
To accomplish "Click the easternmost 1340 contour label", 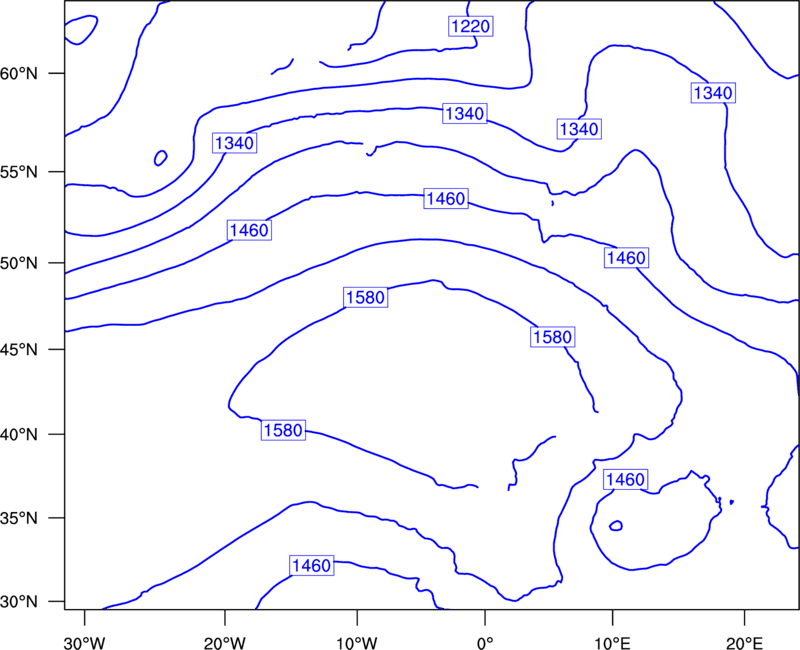I will click(713, 93).
